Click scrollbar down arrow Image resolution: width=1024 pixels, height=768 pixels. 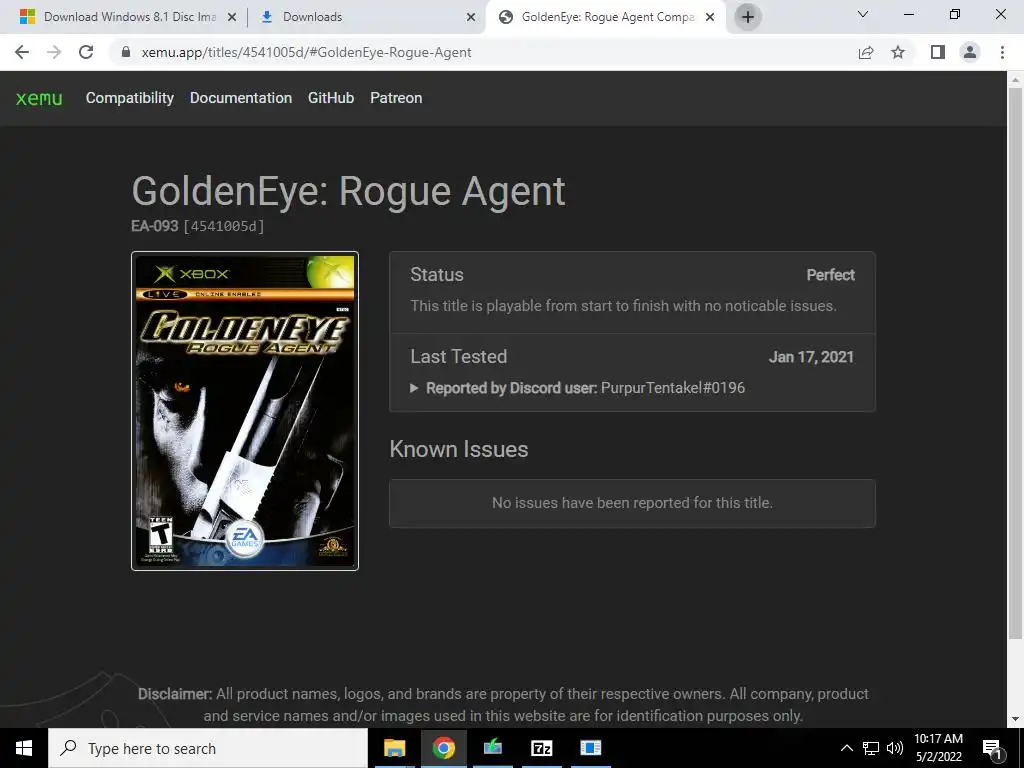1015,719
